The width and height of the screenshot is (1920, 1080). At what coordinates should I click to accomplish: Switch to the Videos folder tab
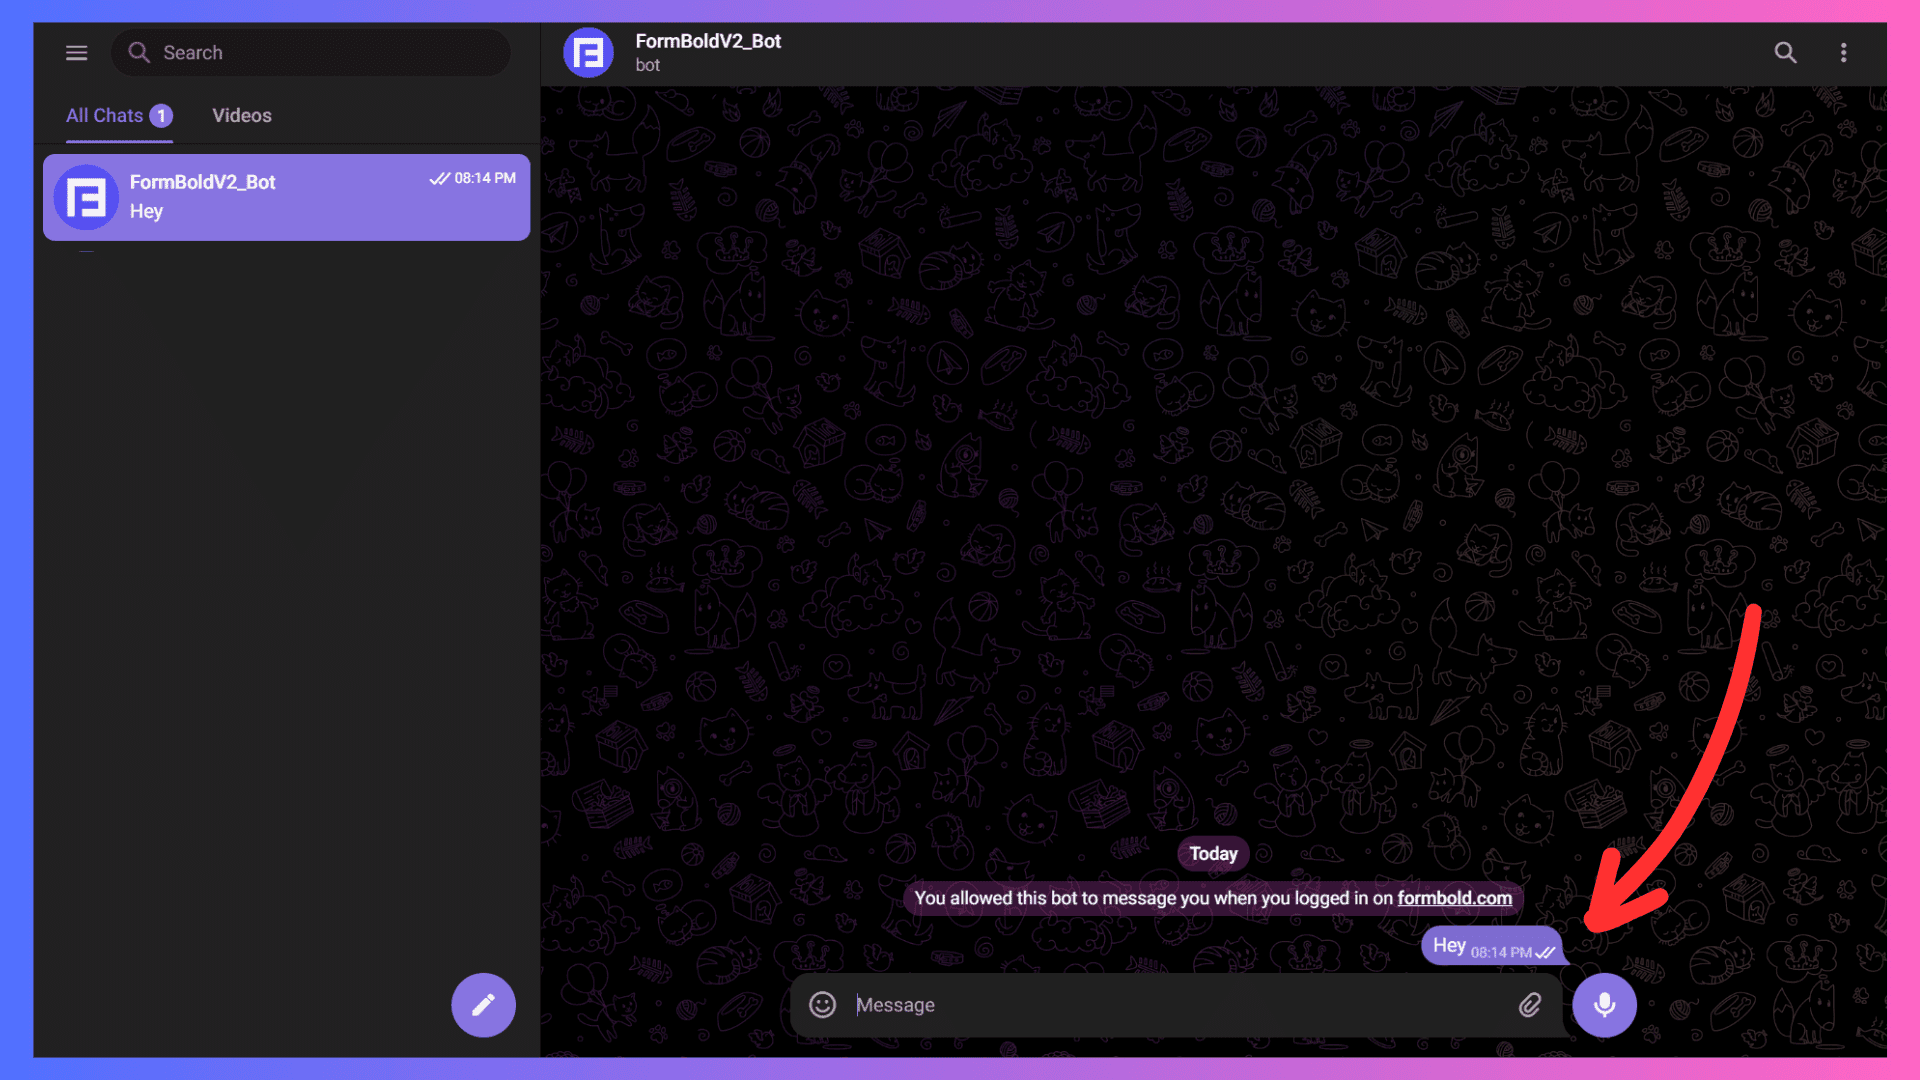tap(241, 116)
